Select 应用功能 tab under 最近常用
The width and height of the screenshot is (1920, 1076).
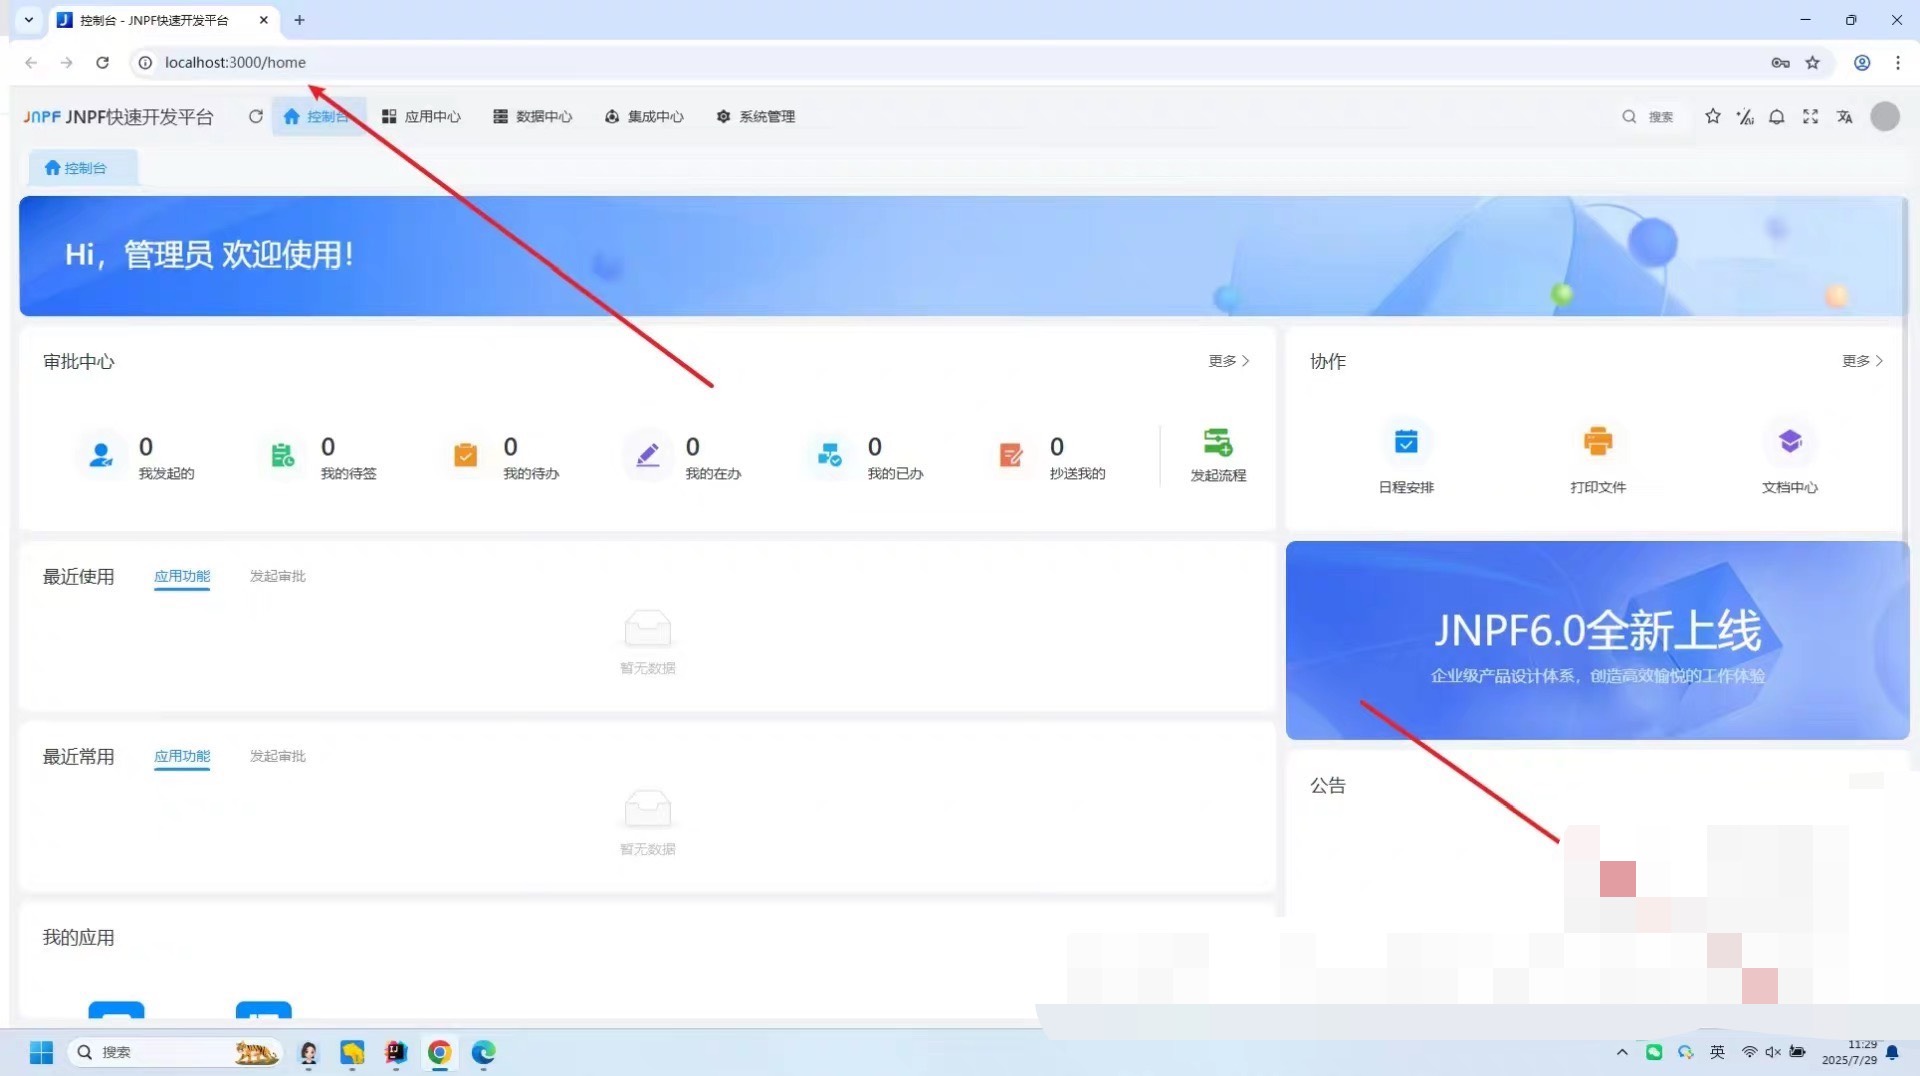pos(182,756)
